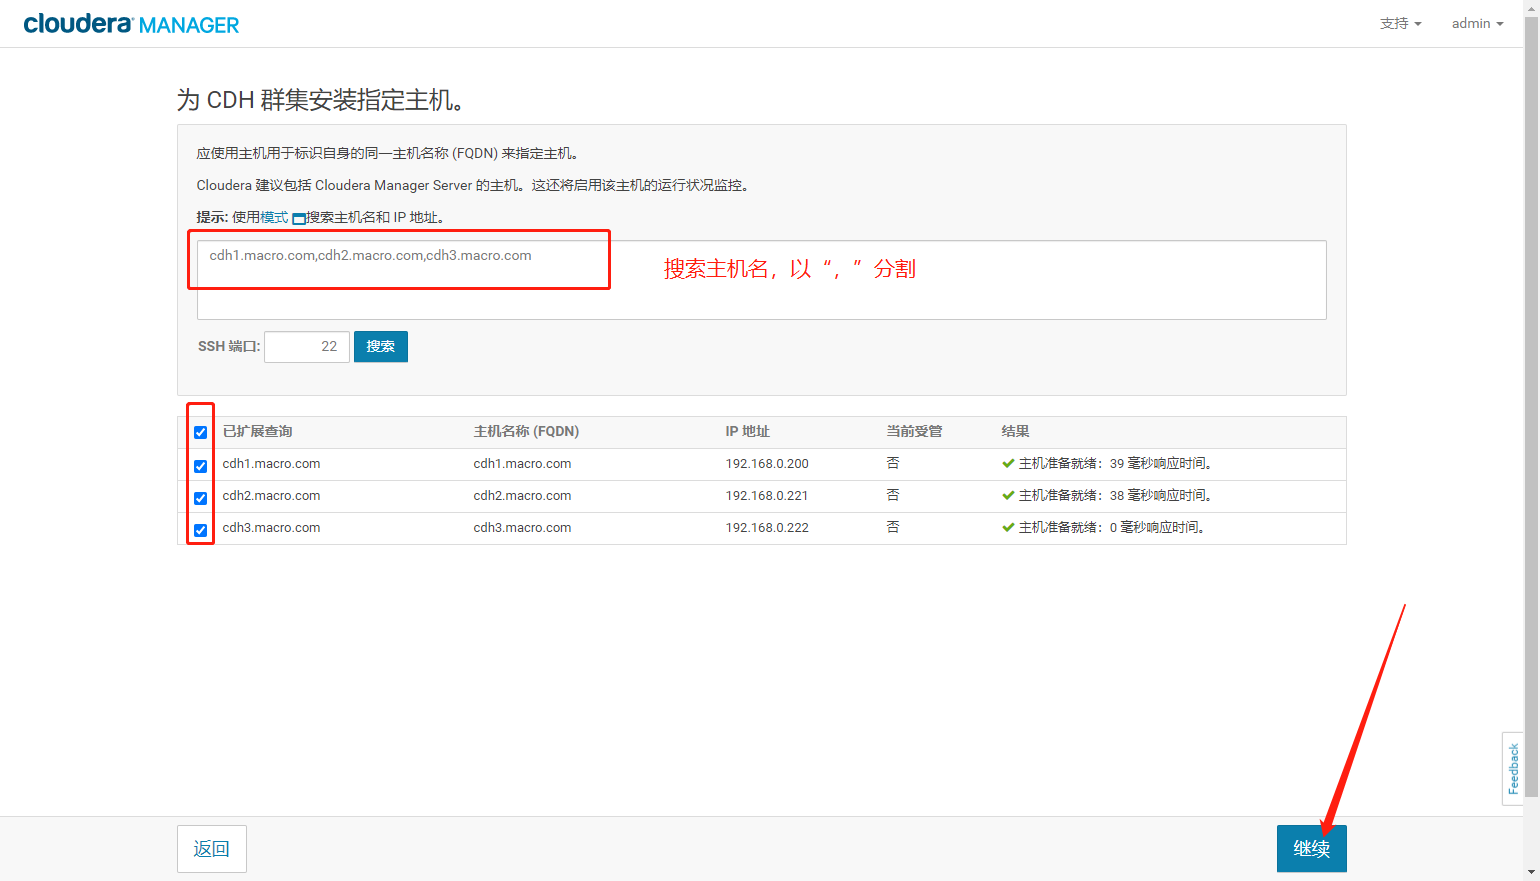Screen dimensions: 1540x881
Task: Click result text 主机准备就绪: 38 毫秒响应时间
Action: (x=1115, y=496)
